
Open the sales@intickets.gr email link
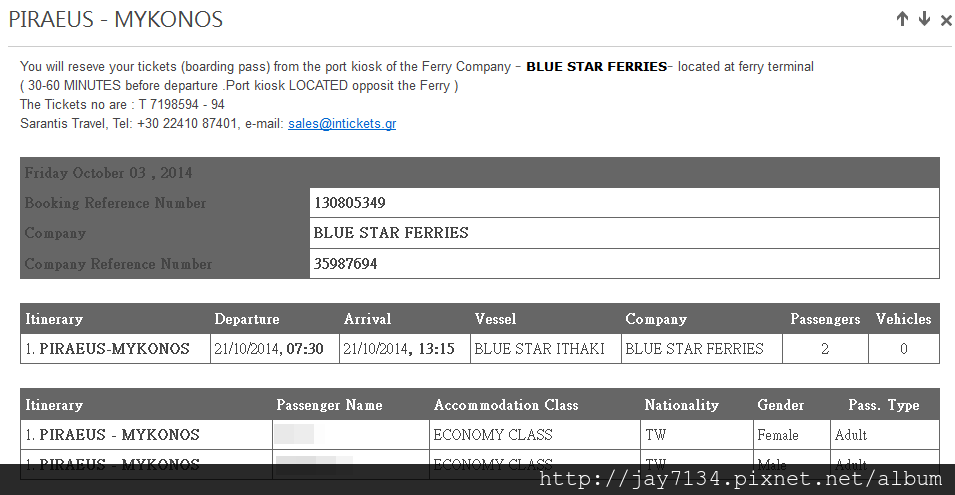point(342,124)
